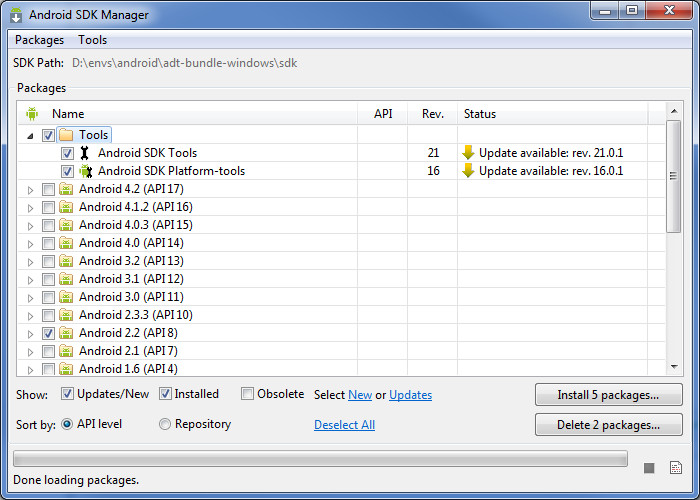Click the wrench icon beside Android SDK Tools
The width and height of the screenshot is (700, 500).
coord(84,153)
